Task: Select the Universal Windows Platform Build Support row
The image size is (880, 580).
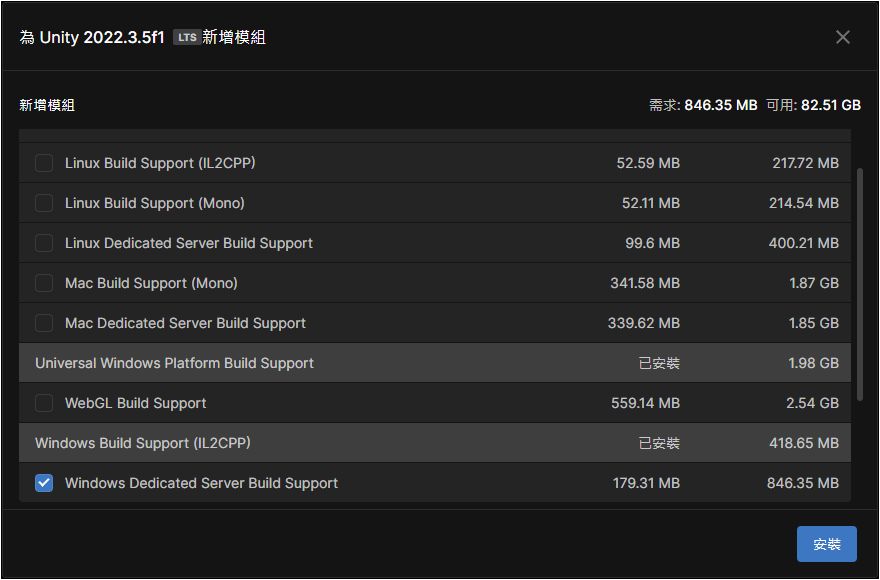Action: [x=435, y=363]
